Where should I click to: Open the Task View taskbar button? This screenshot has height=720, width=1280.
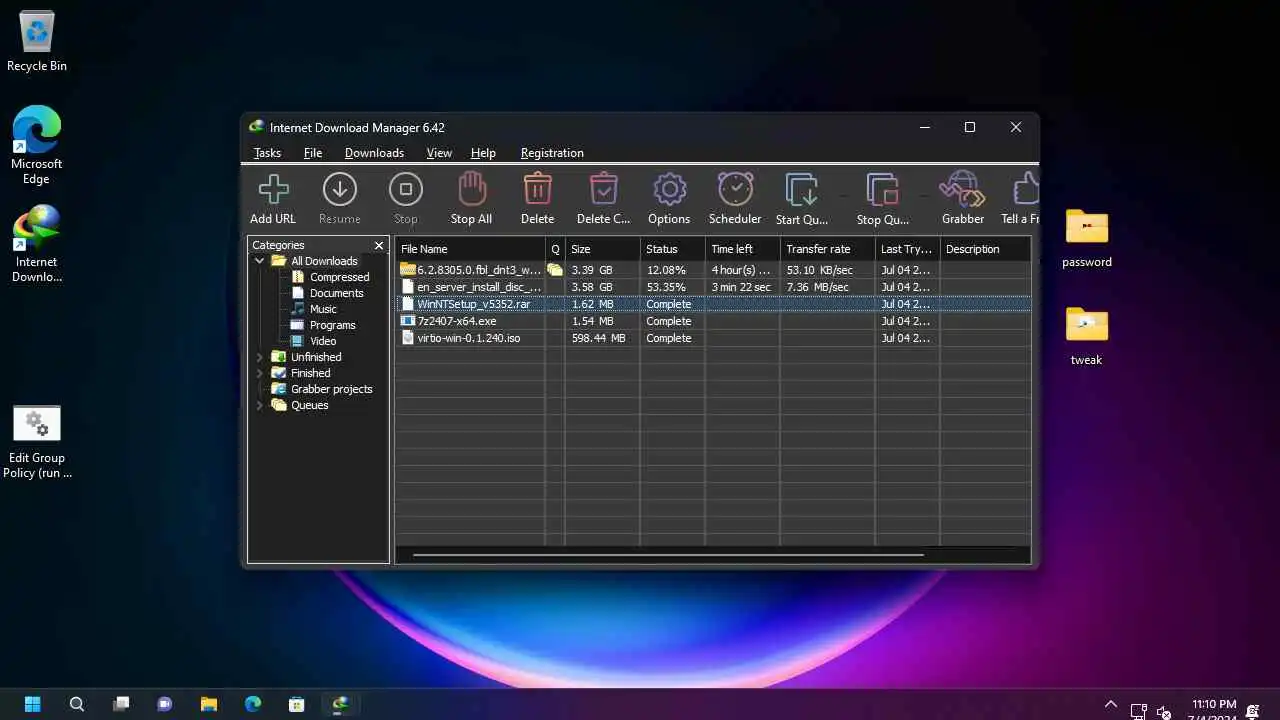click(121, 704)
